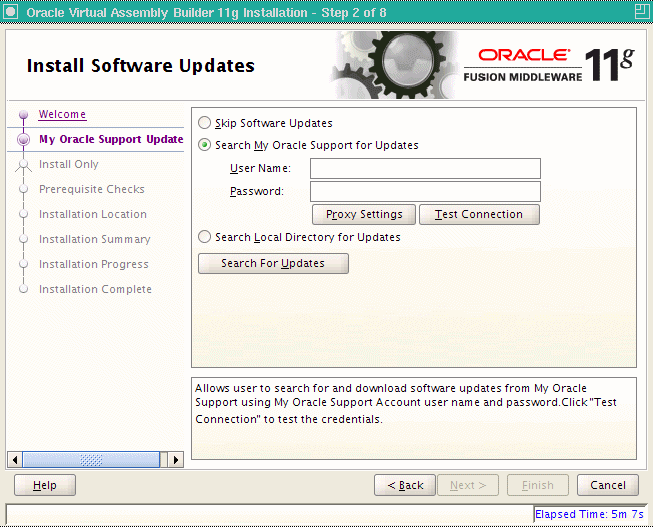This screenshot has width=653, height=527.
Task: Focus the Password input field
Action: (x=425, y=191)
